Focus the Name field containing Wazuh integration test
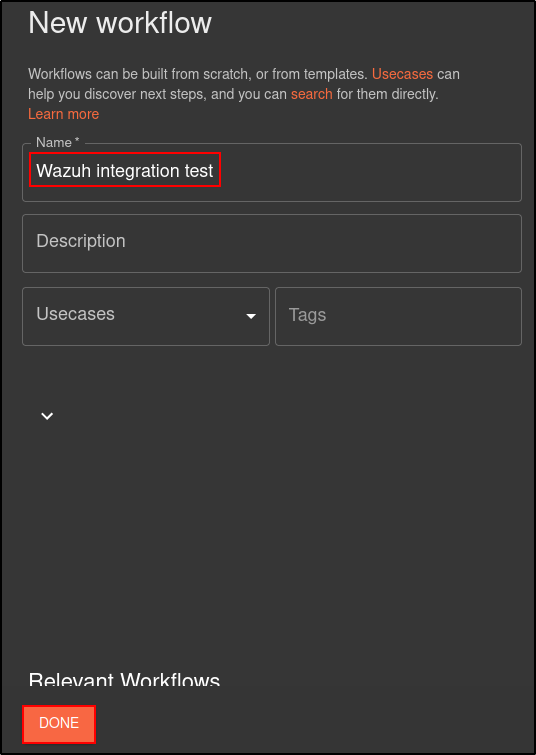The height and width of the screenshot is (755, 536). tap(272, 172)
